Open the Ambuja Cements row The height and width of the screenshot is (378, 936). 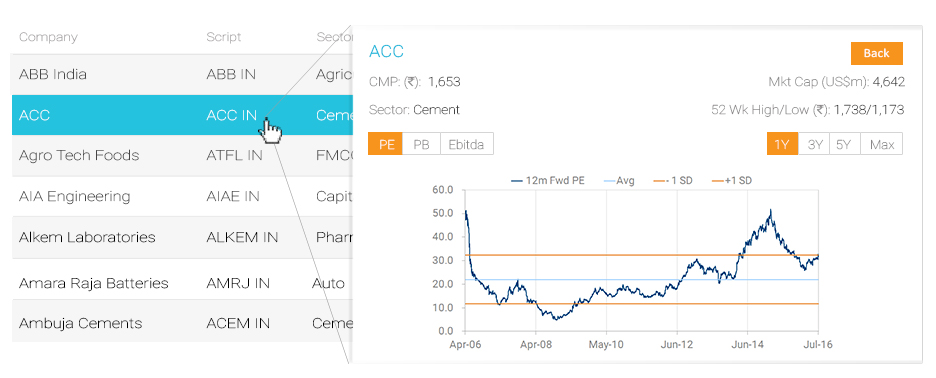click(182, 323)
